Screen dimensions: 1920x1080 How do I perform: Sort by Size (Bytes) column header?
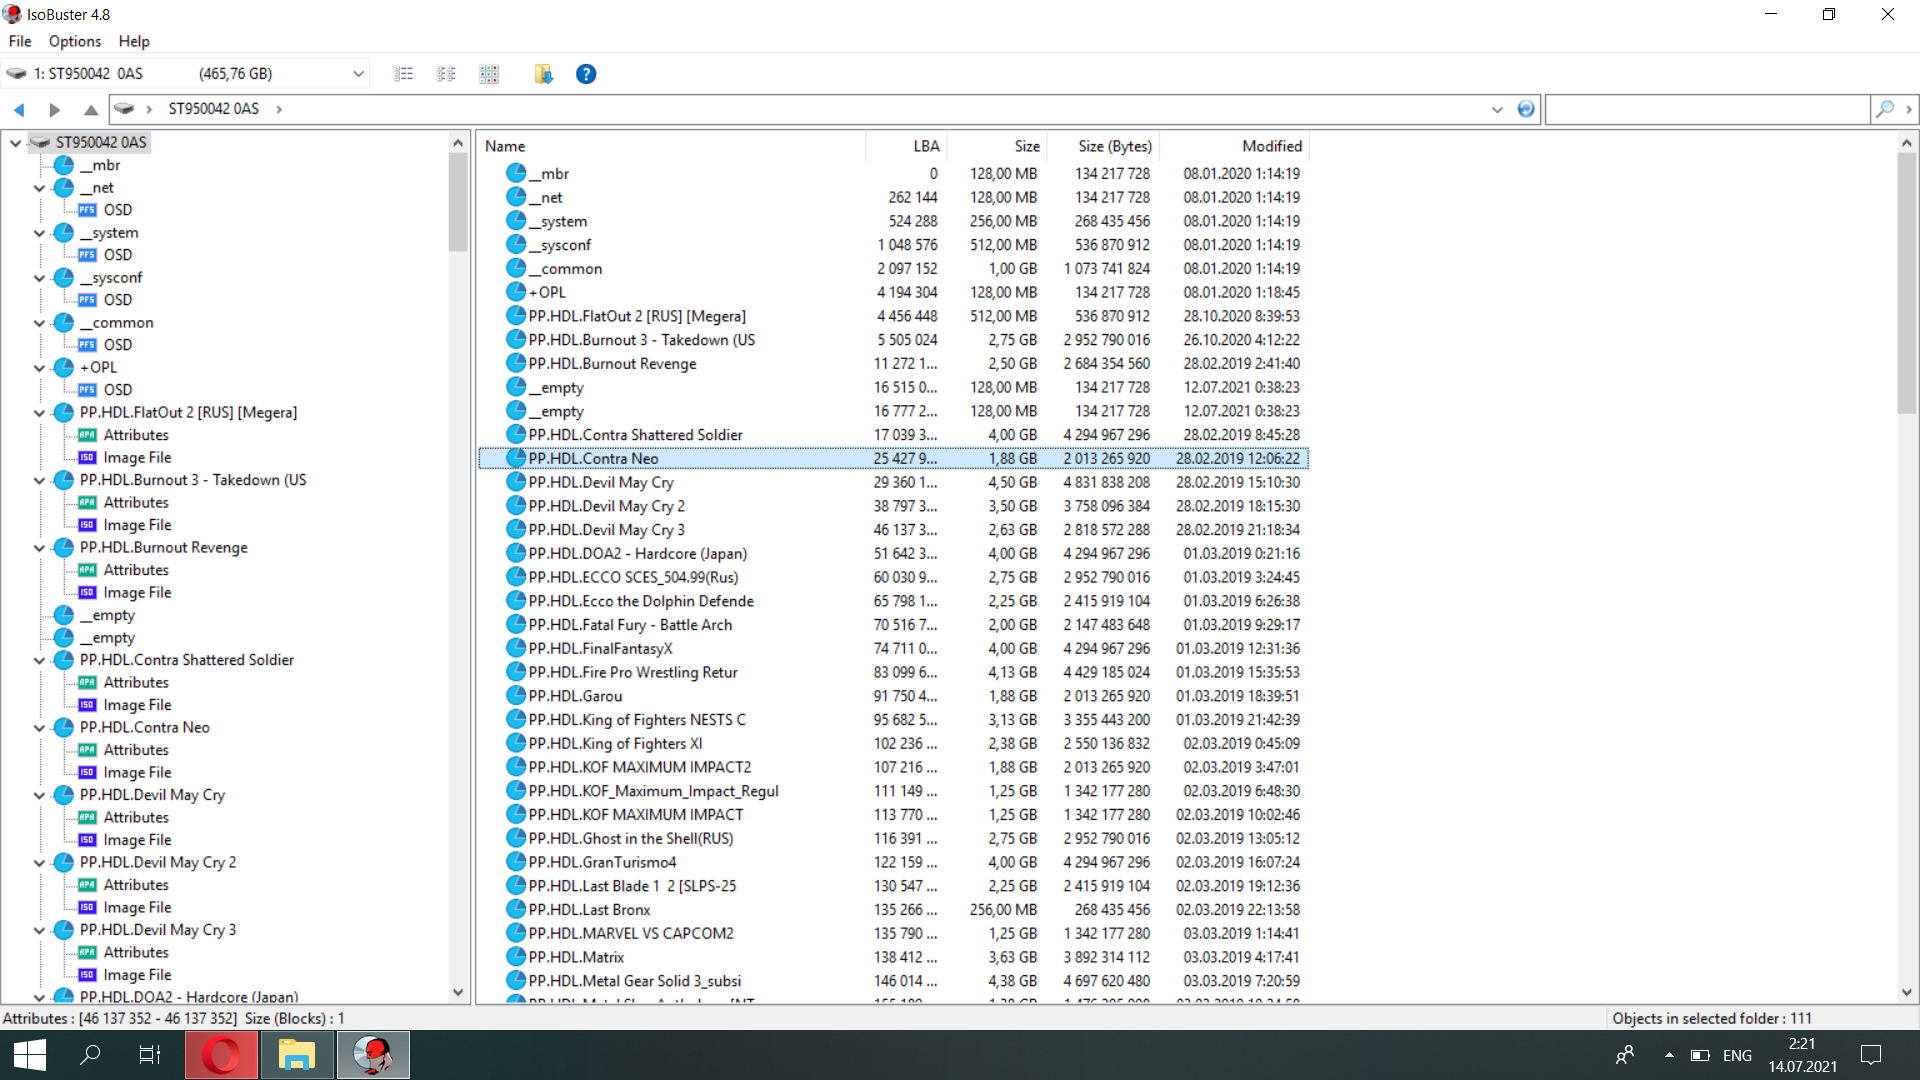1103,146
